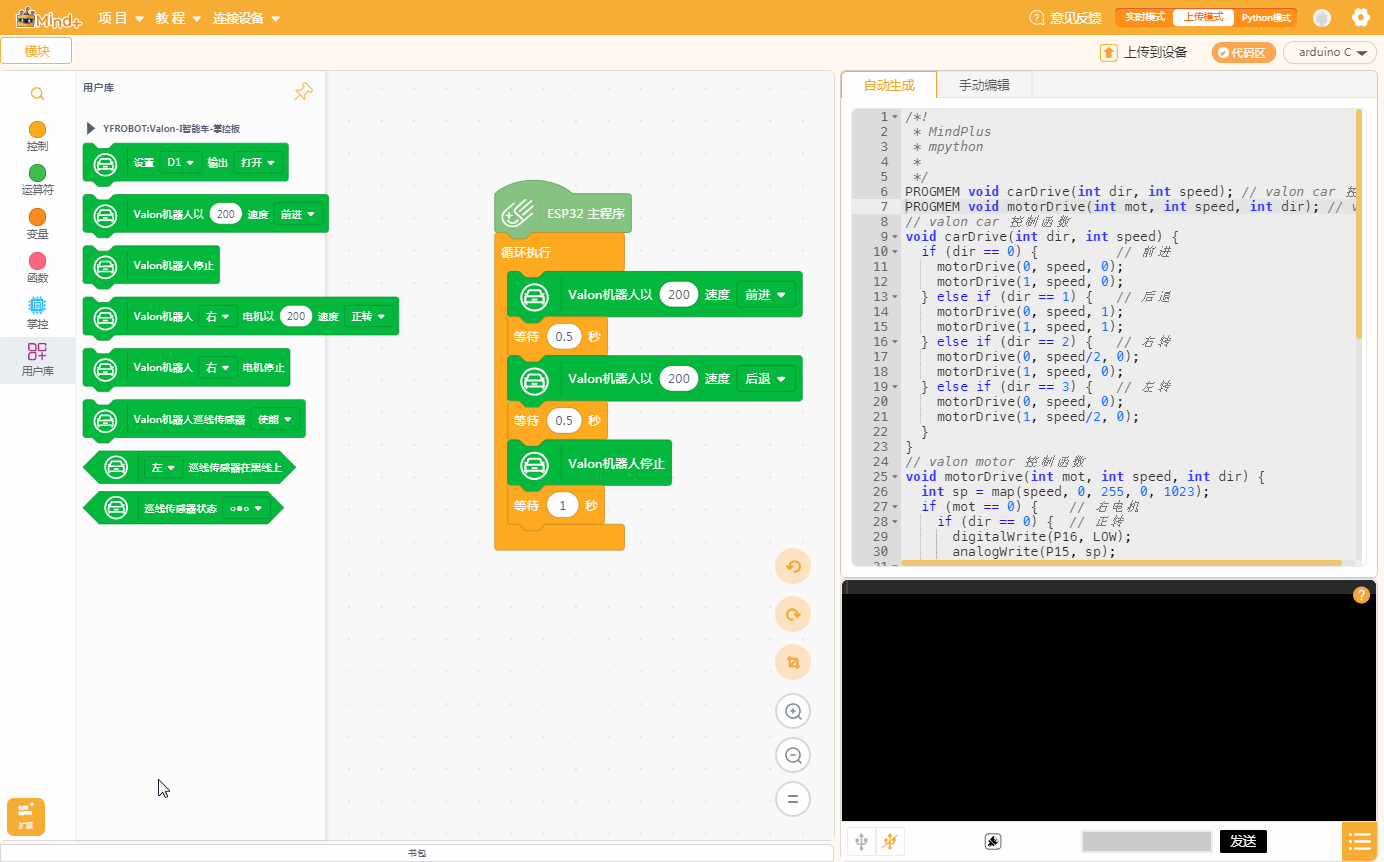Click the redo icon on canvas
1384x862 pixels.
click(793, 615)
